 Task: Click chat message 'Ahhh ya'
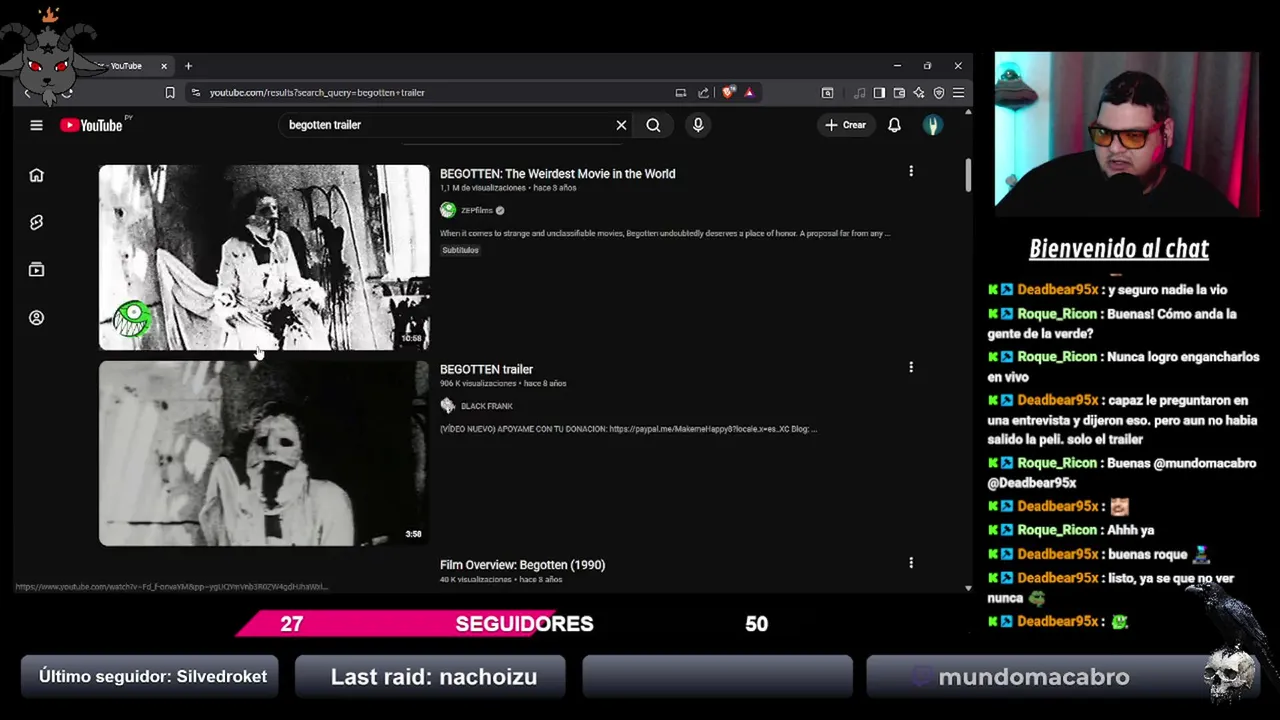tap(1130, 530)
